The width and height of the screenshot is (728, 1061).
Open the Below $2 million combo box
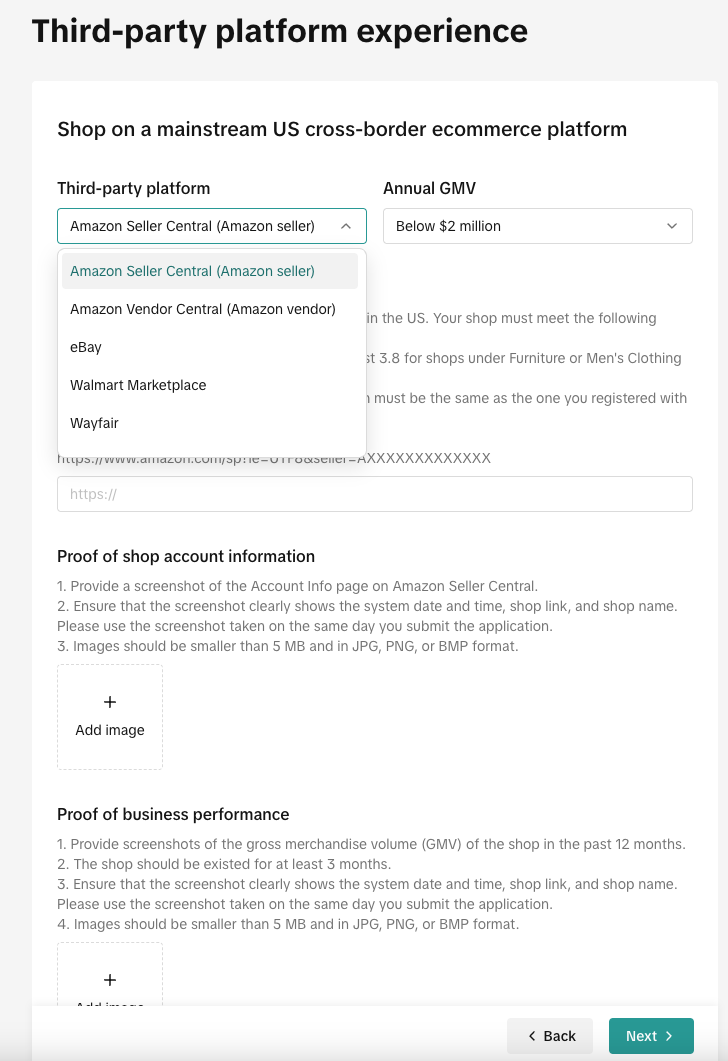pyautogui.click(x=537, y=226)
